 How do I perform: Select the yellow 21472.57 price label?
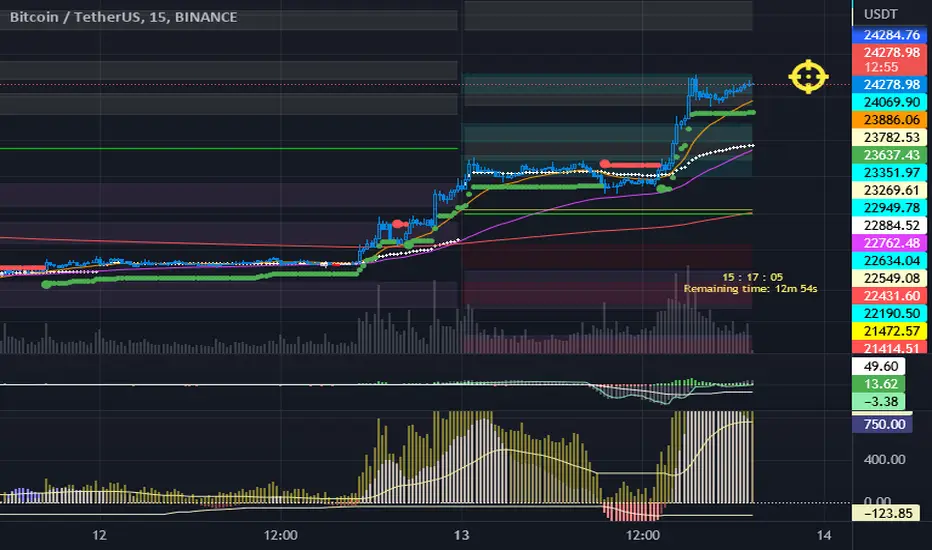889,331
